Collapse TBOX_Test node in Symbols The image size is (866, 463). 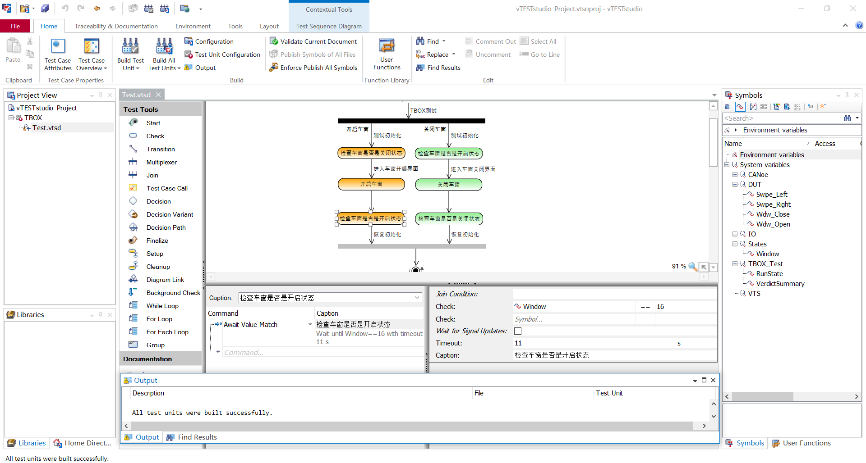tap(735, 264)
